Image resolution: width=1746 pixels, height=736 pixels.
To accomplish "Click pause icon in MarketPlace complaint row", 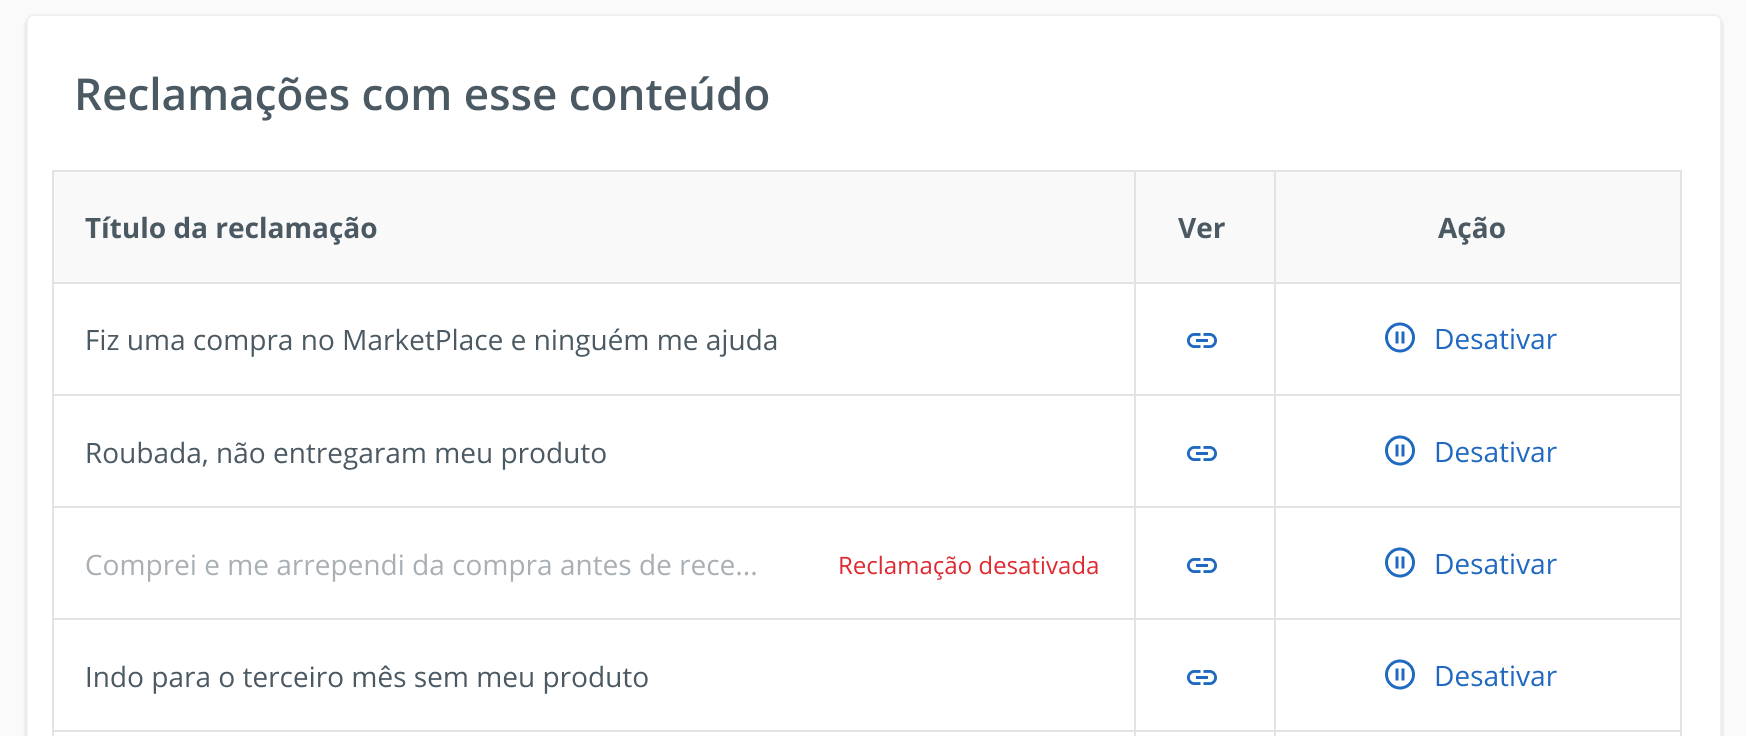I will point(1400,338).
